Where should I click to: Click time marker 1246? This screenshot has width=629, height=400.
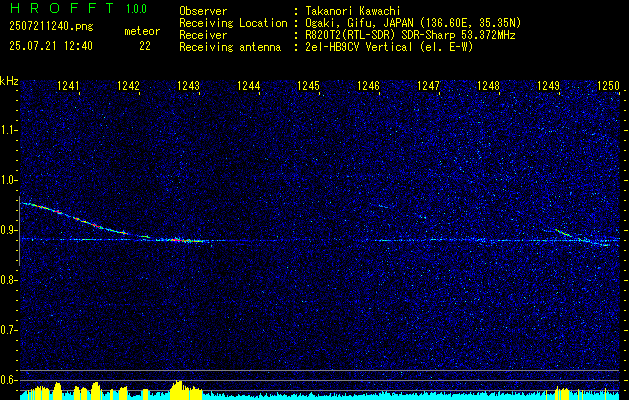[368, 85]
